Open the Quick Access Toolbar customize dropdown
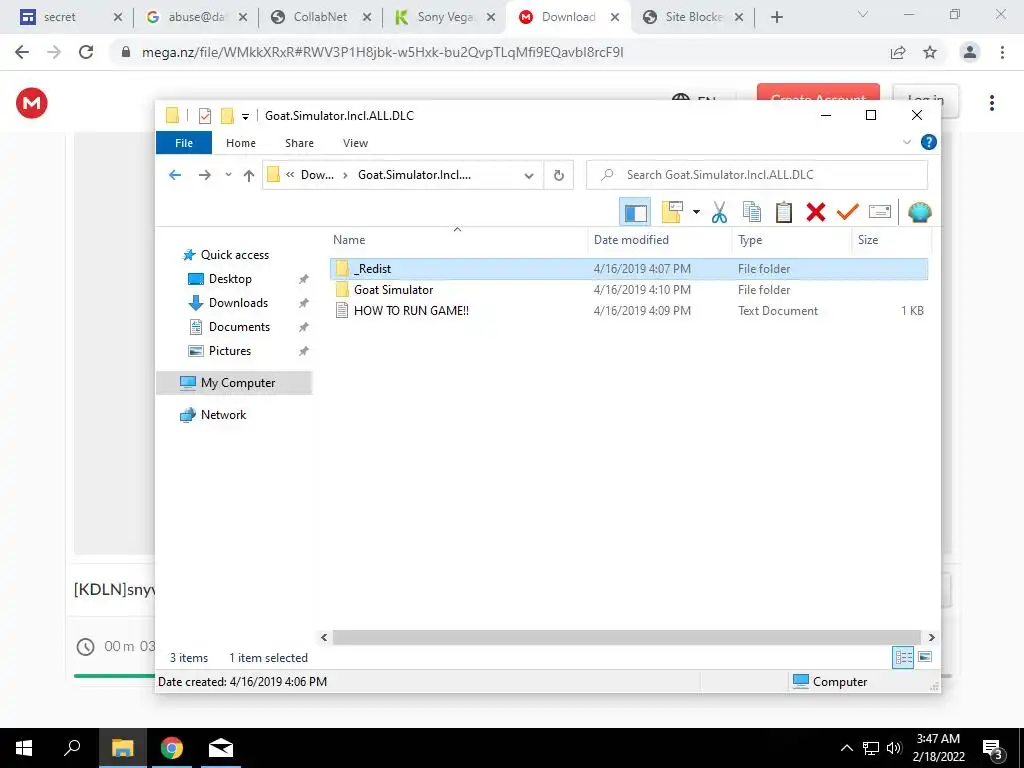 pos(245,116)
